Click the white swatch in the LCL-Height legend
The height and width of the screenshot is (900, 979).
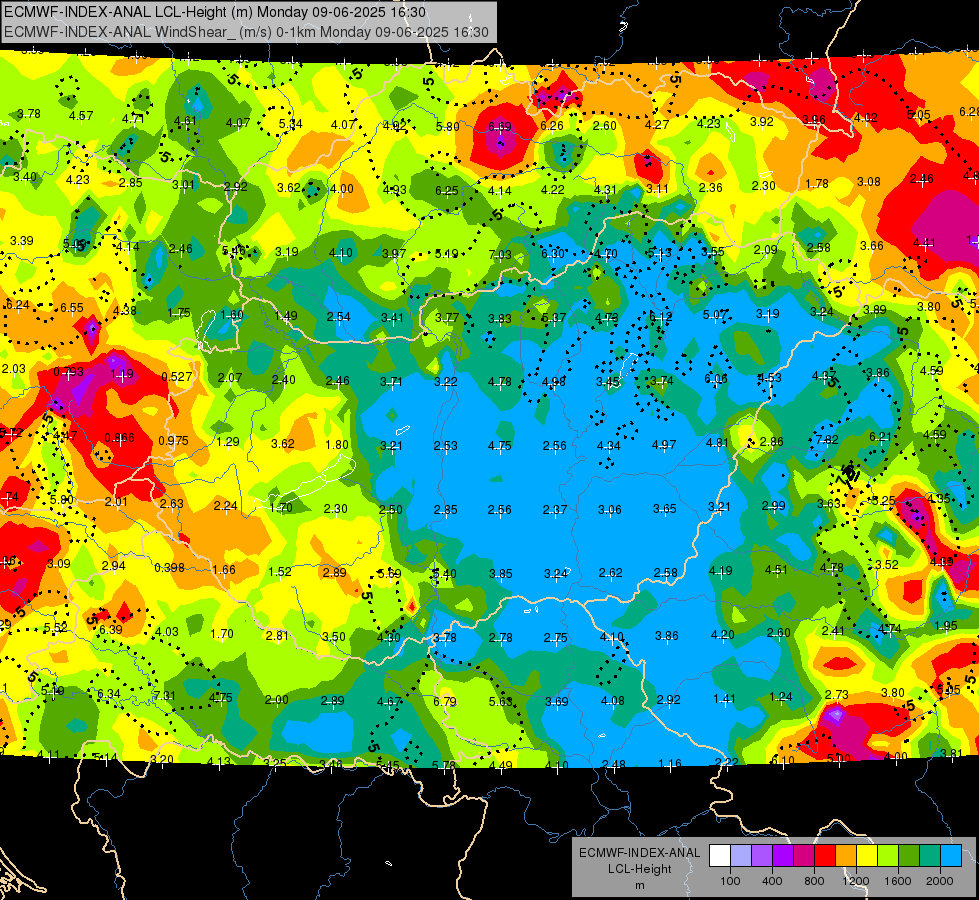pyautogui.click(x=720, y=855)
